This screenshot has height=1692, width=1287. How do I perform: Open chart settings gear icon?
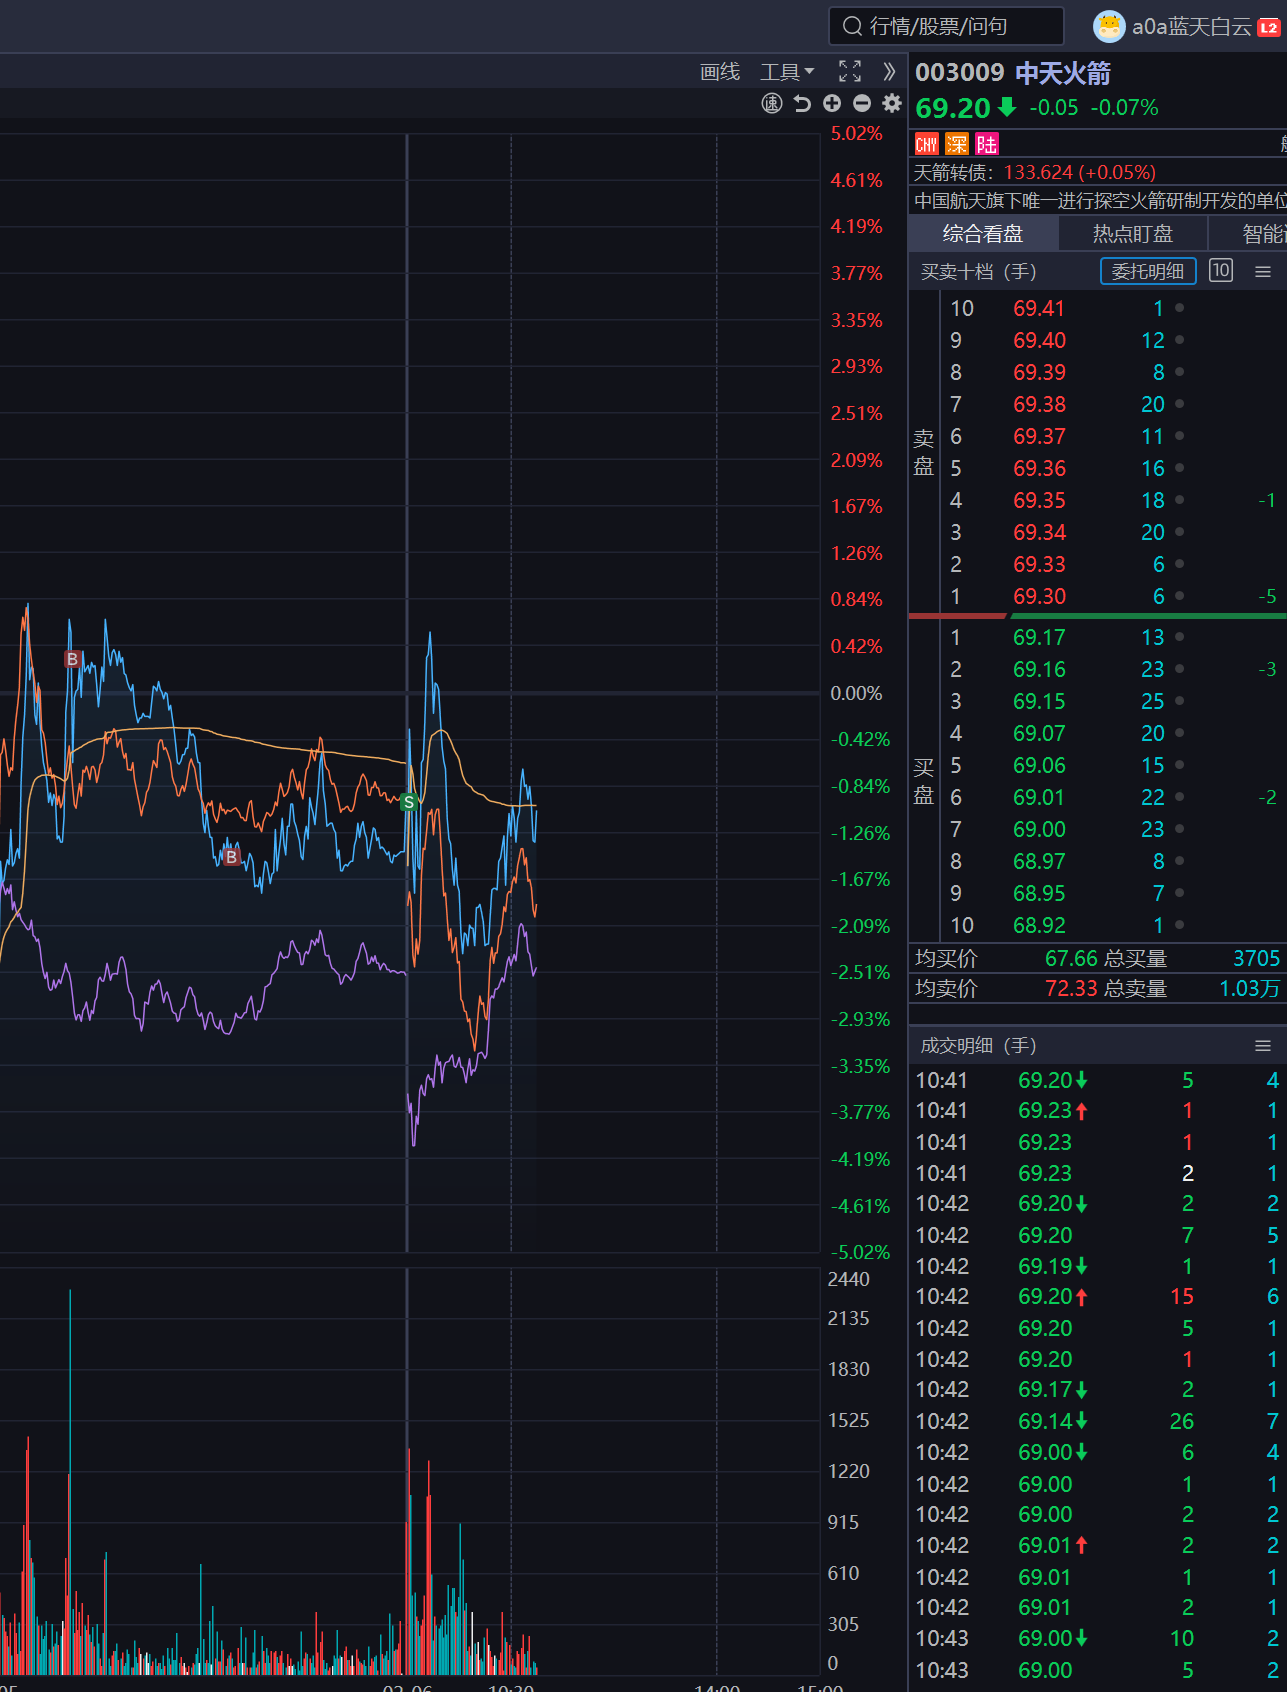point(892,103)
